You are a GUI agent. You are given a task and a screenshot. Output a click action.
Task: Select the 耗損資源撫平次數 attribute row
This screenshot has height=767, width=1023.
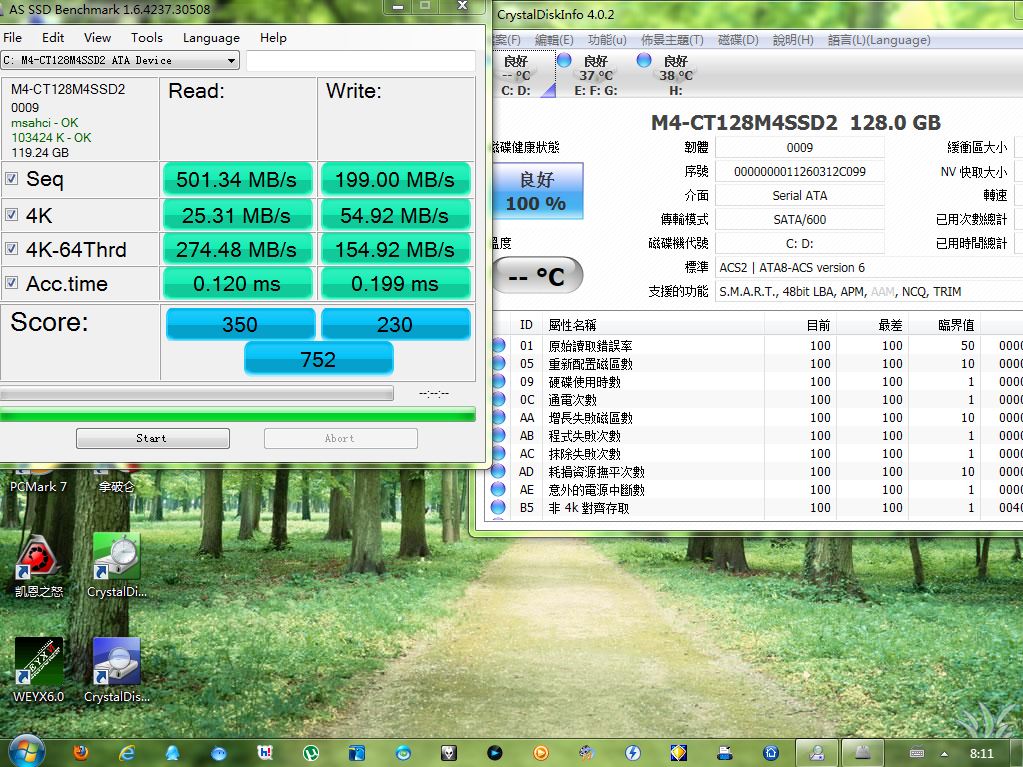[757, 472]
